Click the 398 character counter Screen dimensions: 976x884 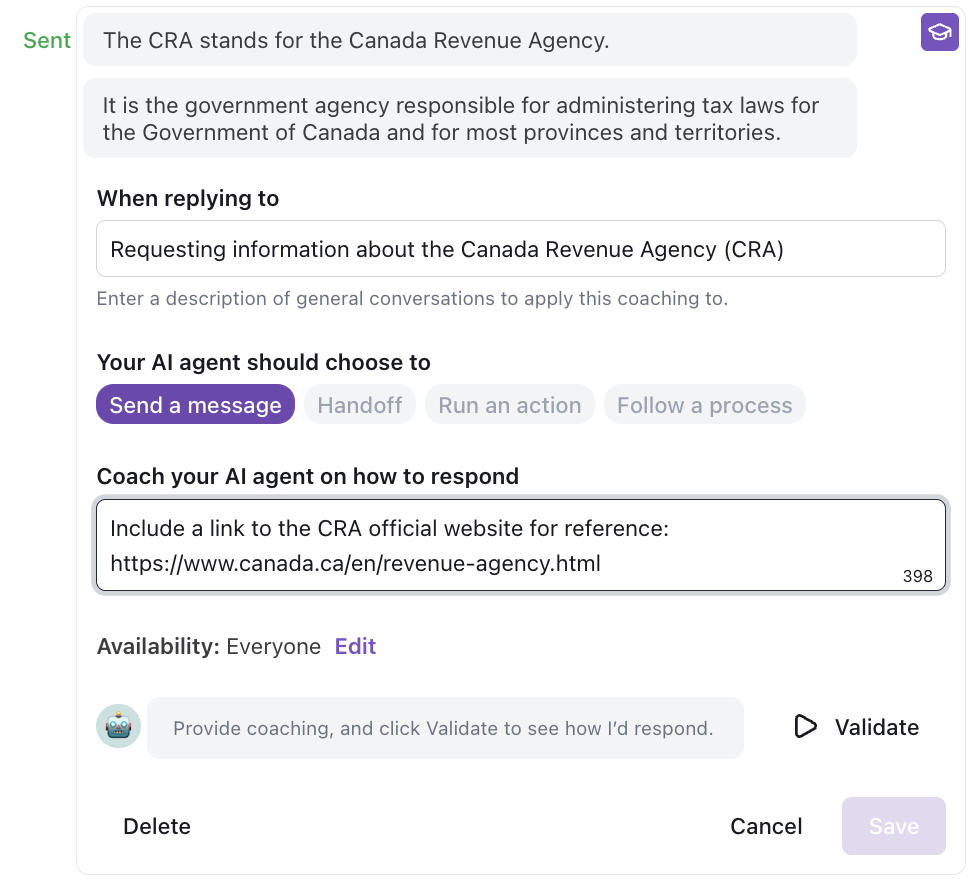(917, 576)
